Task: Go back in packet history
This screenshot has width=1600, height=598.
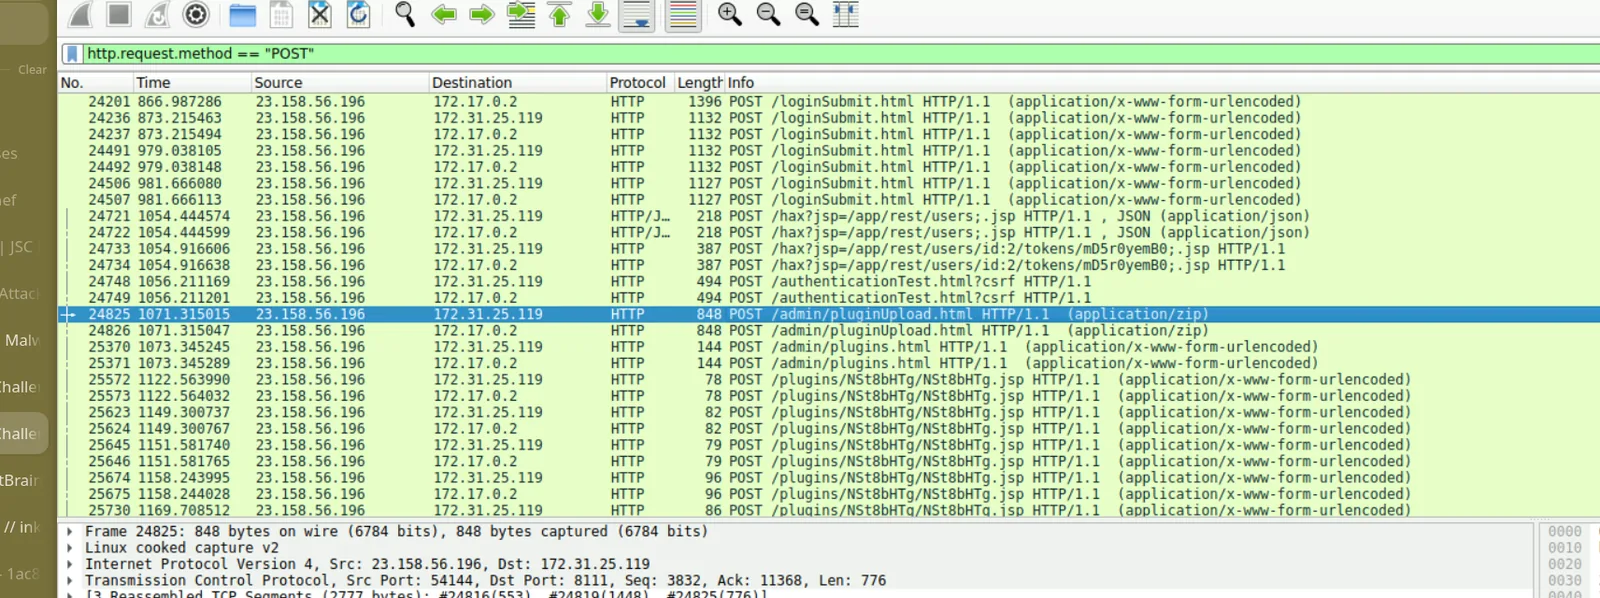Action: [444, 14]
